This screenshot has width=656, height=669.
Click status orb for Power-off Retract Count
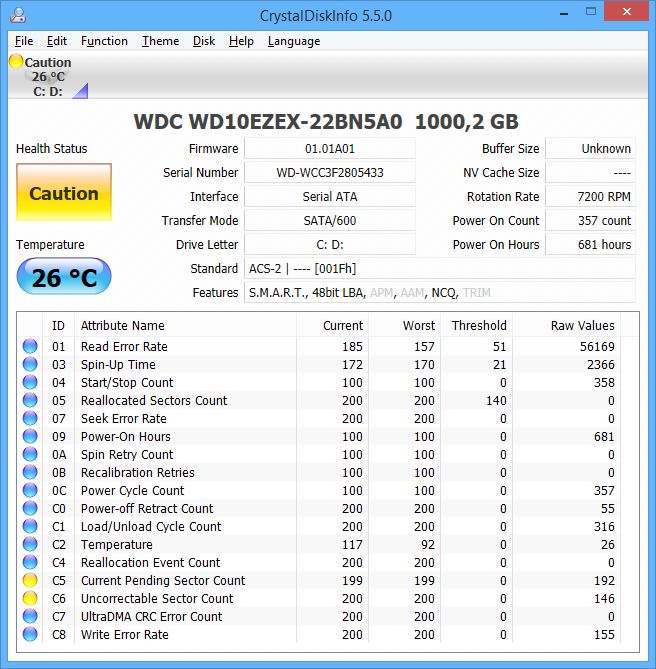pos(30,508)
